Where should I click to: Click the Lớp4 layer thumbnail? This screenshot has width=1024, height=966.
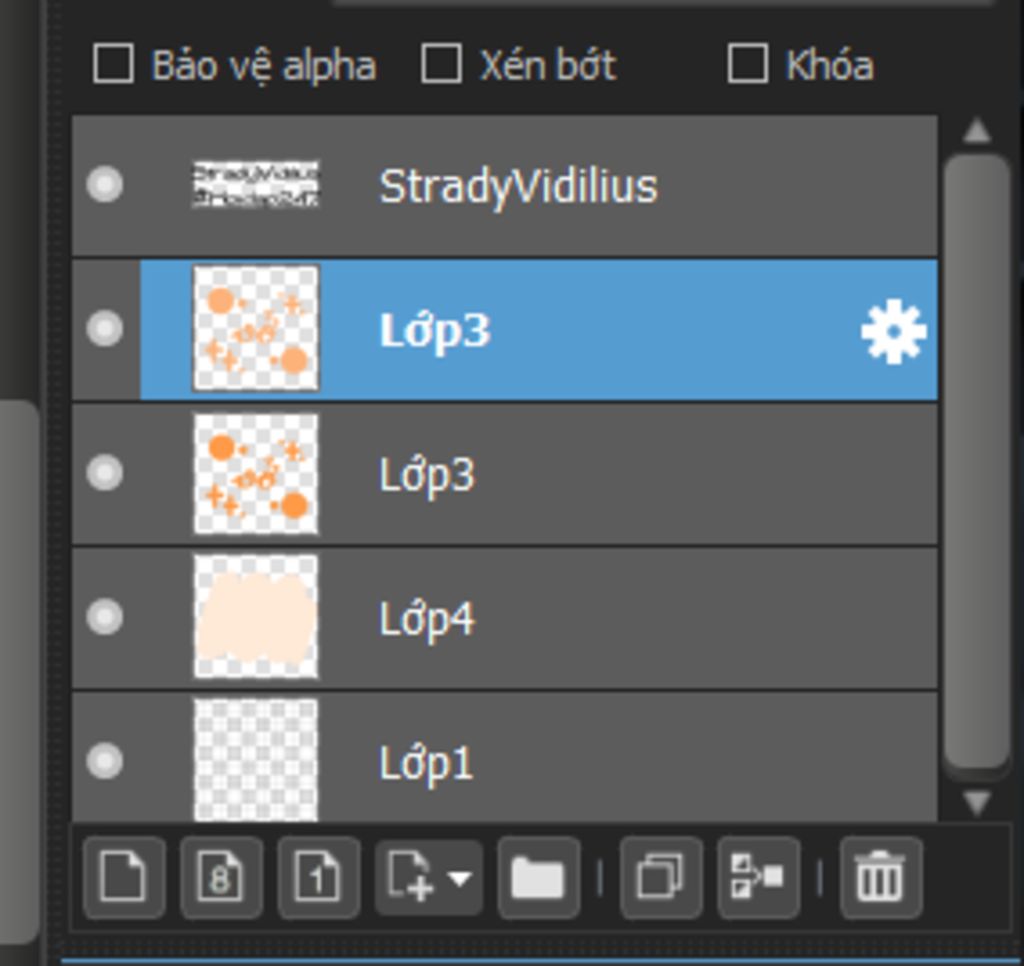(256, 617)
